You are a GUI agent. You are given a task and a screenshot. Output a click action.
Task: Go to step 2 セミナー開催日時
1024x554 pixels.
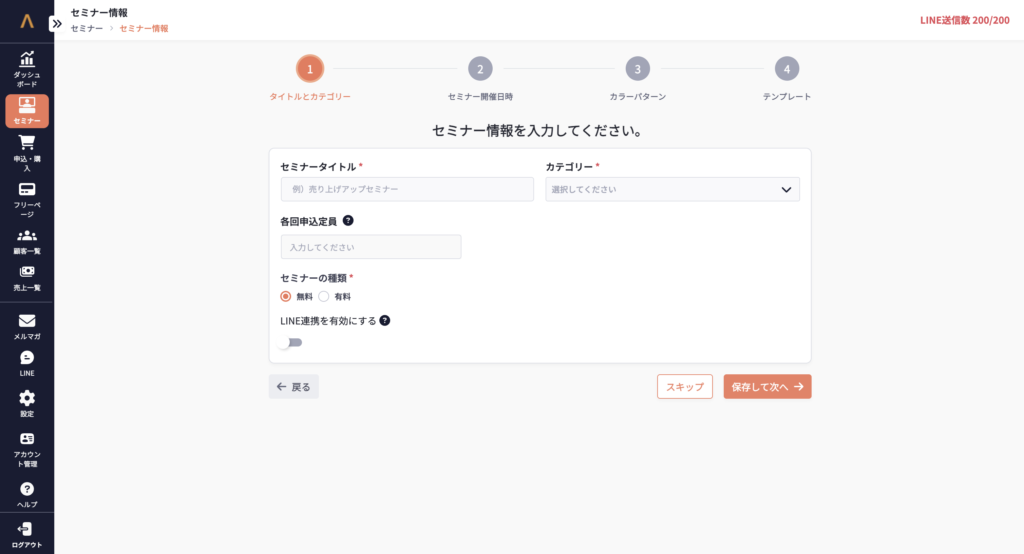[x=480, y=69]
